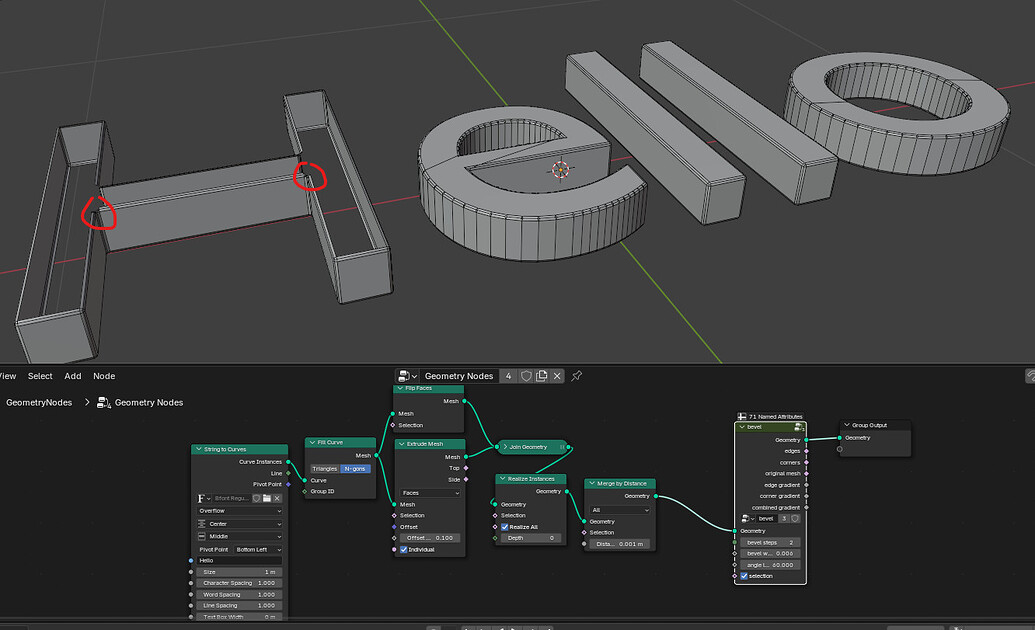Adjust the Line Spacing slider
Image resolution: width=1035 pixels, height=630 pixels.
(x=239, y=606)
